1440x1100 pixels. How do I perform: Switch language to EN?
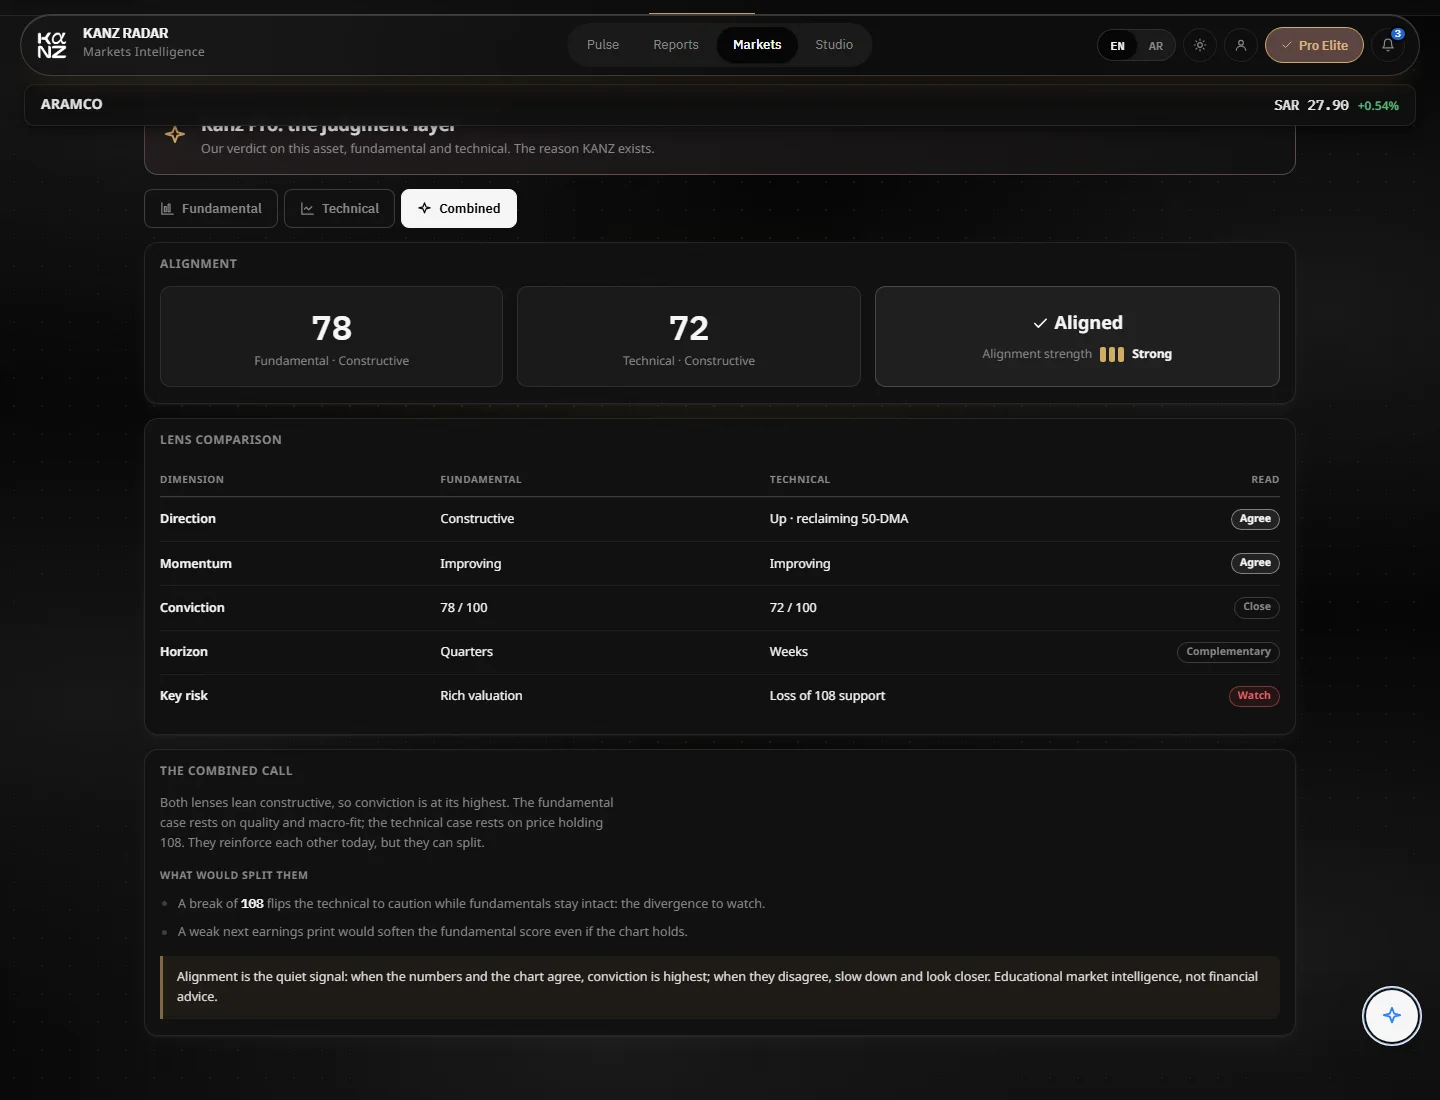click(x=1118, y=46)
